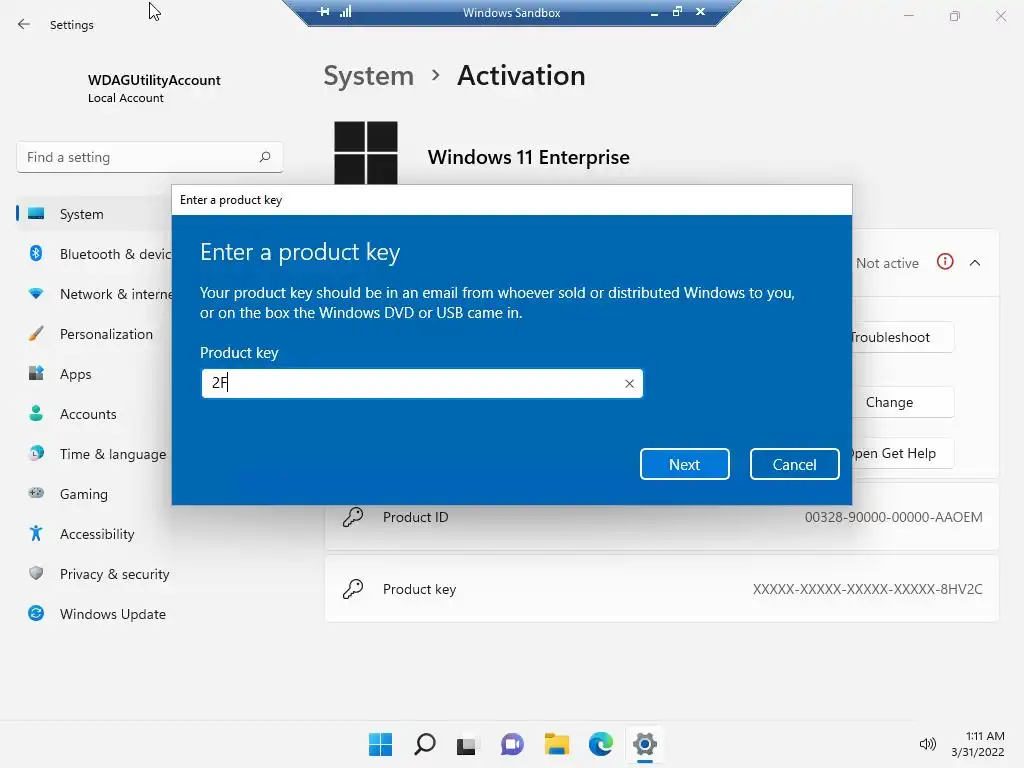Open the Windows Start menu
The width and height of the screenshot is (1024, 768).
pos(381,744)
